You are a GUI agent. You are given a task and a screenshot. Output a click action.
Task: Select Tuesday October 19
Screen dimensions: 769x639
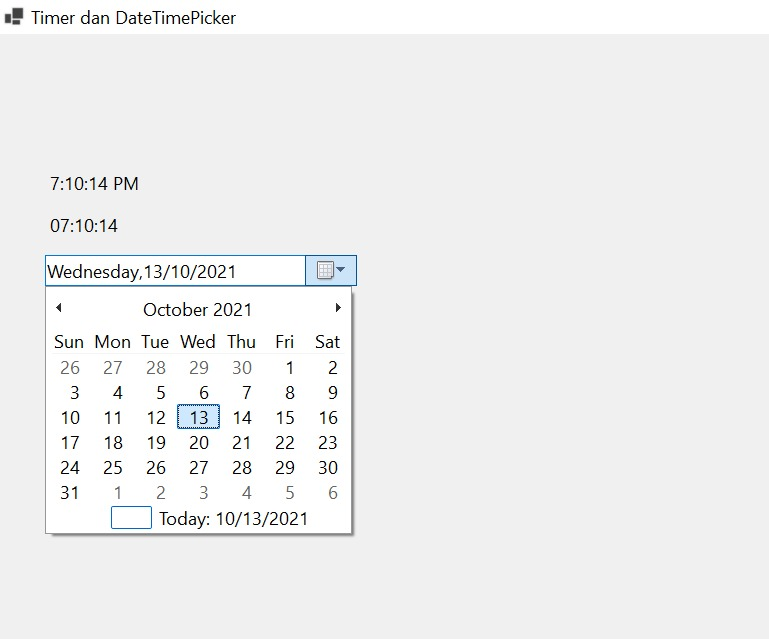156,442
